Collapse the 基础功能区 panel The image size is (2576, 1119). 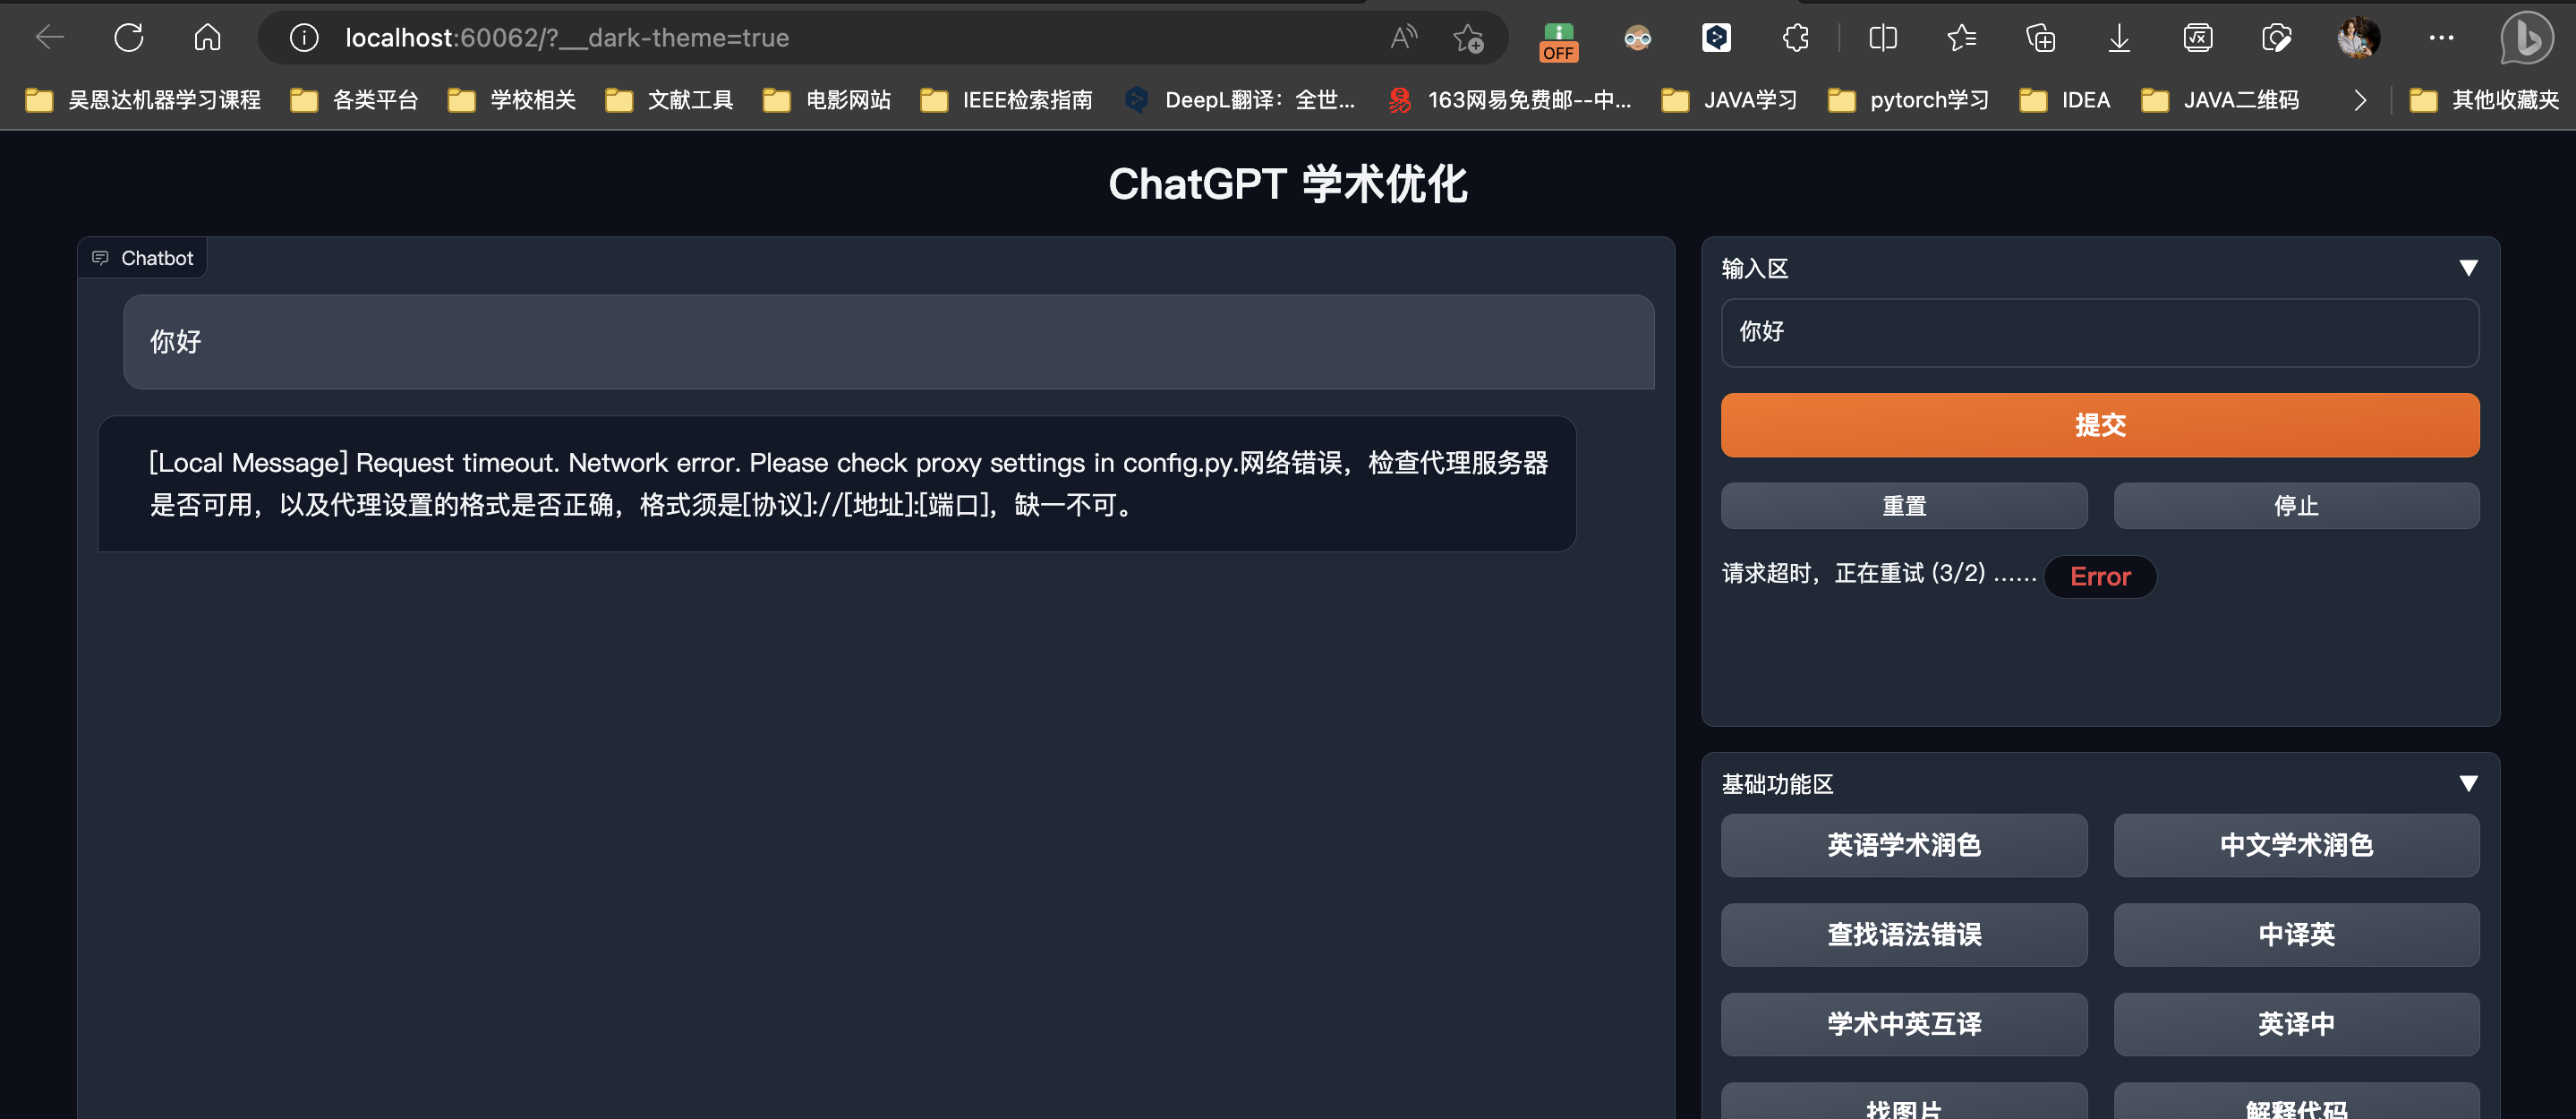pyautogui.click(x=2469, y=782)
